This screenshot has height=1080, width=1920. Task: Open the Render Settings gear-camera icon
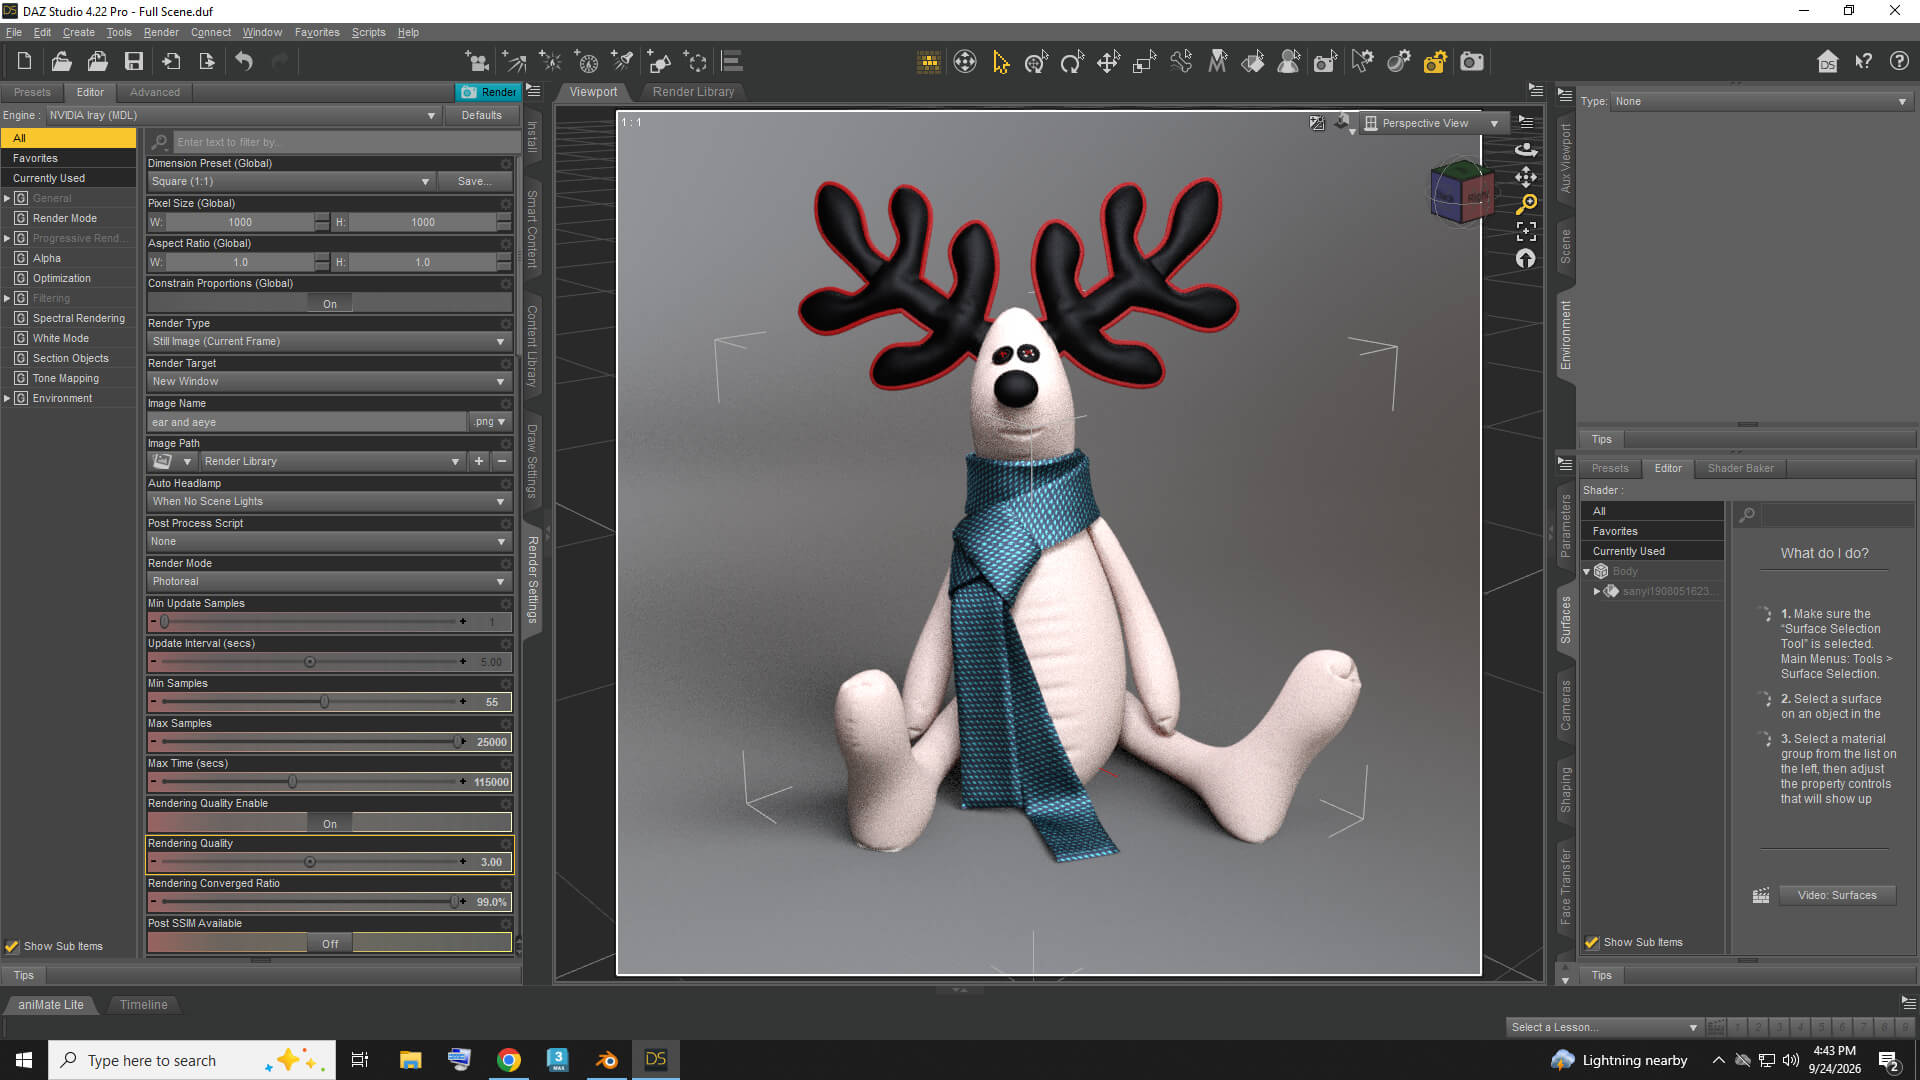coord(1435,62)
